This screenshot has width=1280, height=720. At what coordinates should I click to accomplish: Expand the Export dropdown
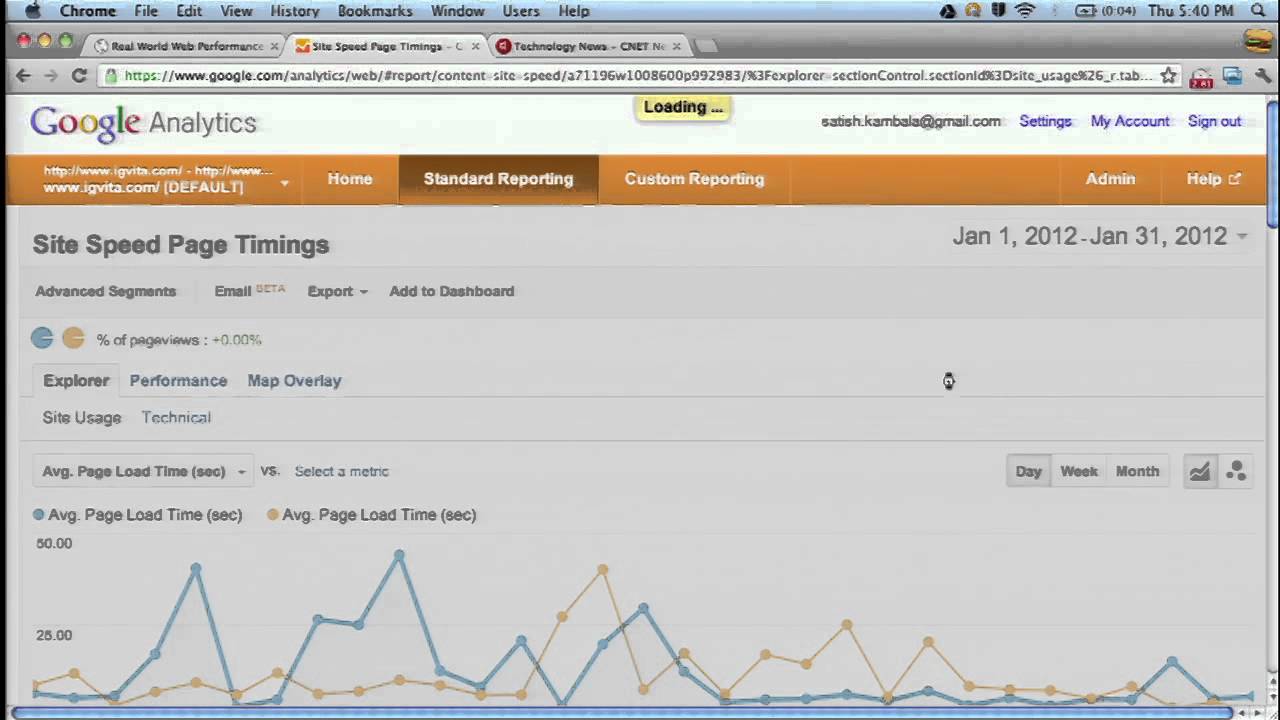tap(337, 291)
